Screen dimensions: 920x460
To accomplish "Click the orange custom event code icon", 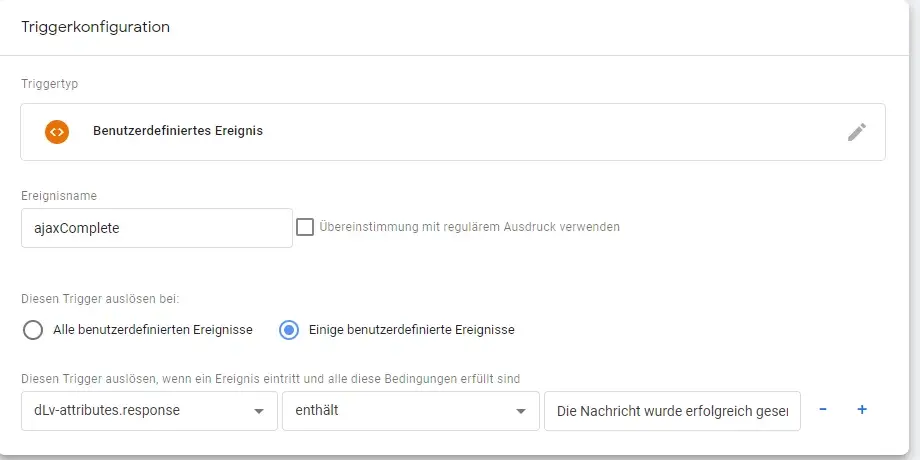I will tap(57, 131).
